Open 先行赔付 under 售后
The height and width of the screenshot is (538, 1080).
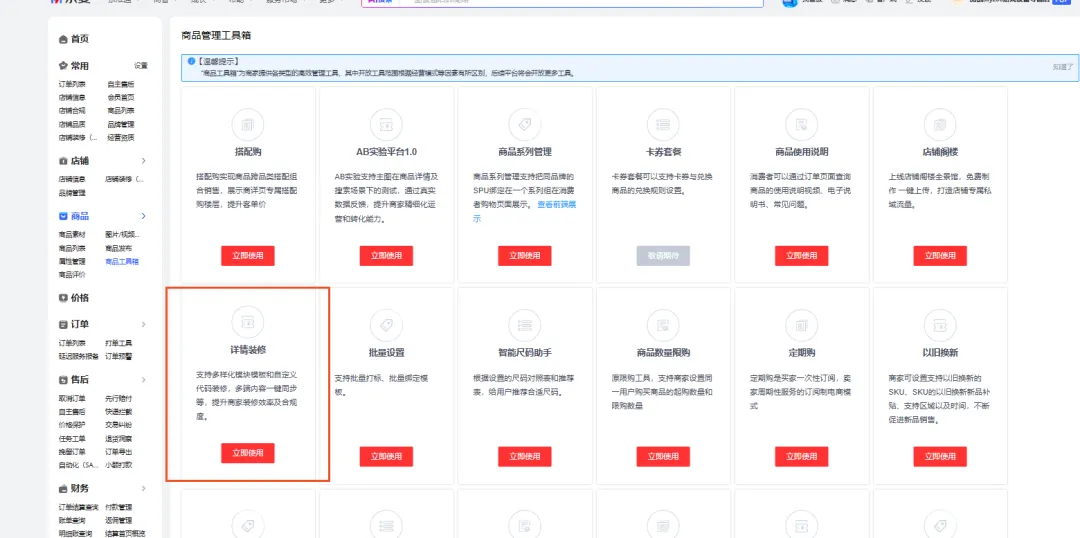[118, 398]
